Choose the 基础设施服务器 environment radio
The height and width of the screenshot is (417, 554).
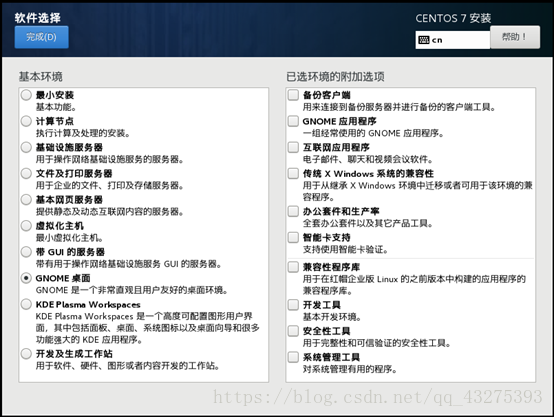click(x=26, y=147)
